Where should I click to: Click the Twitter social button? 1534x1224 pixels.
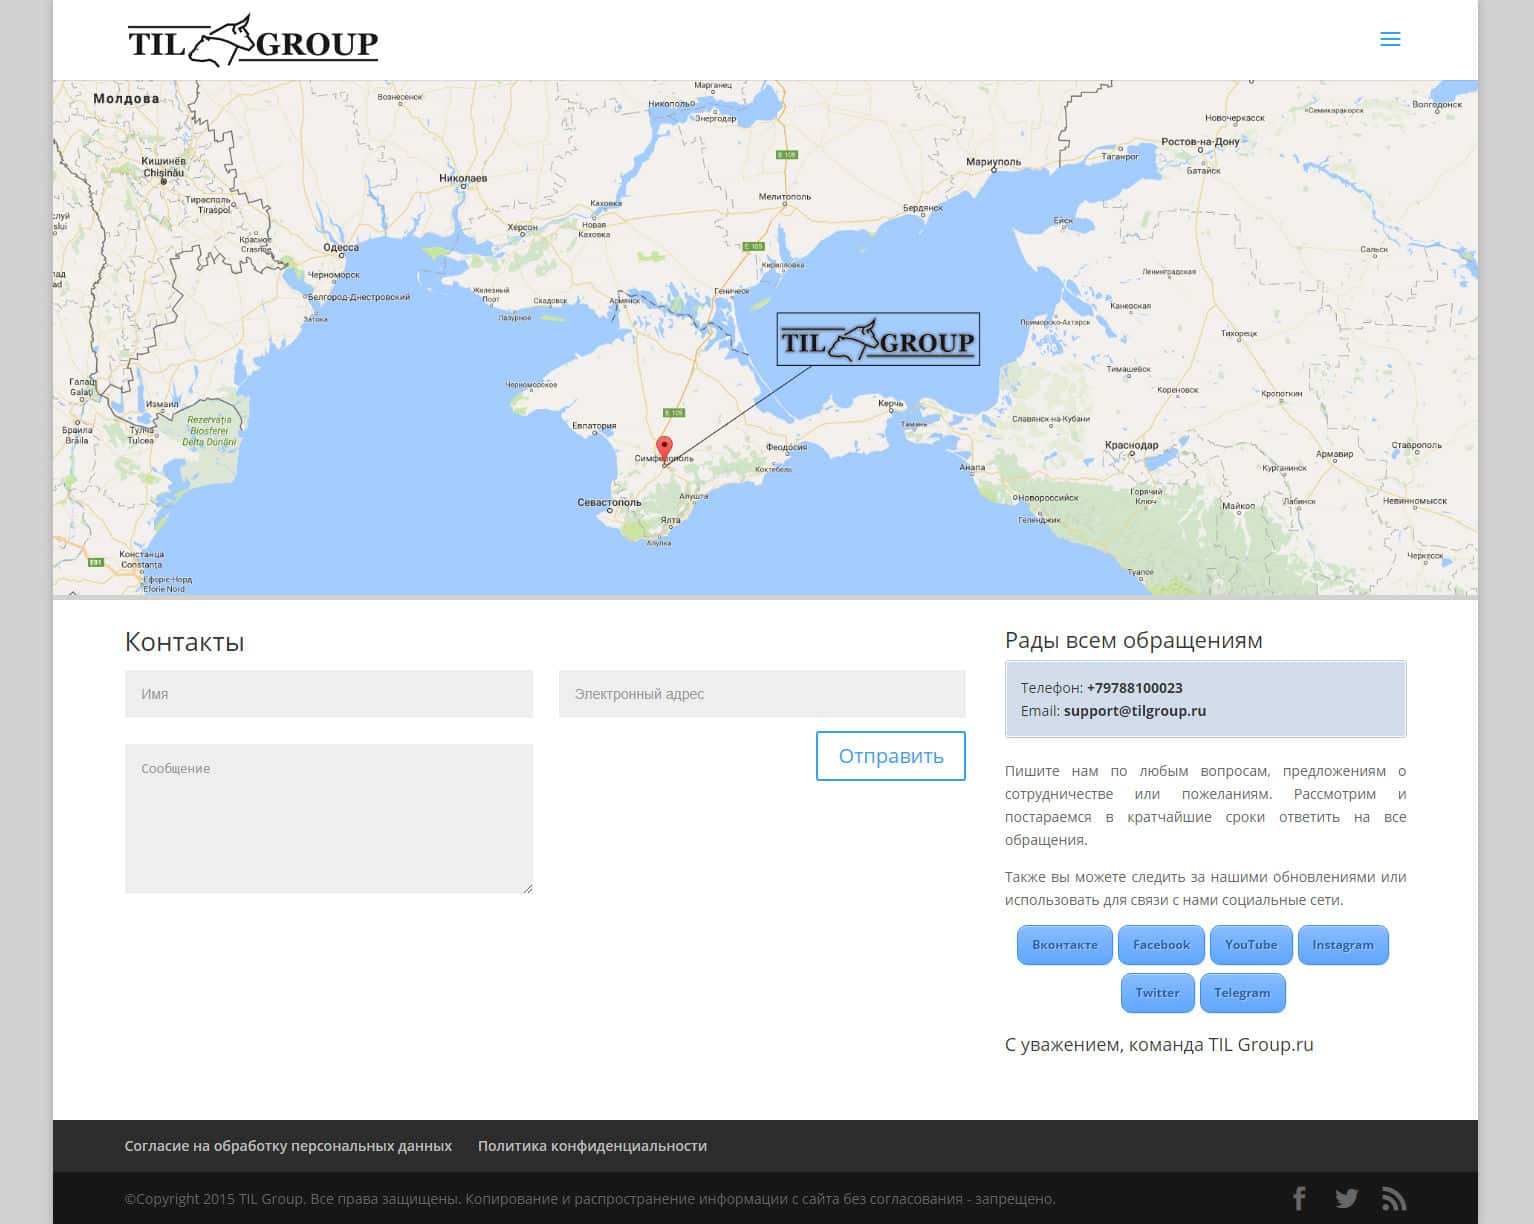1157,993
